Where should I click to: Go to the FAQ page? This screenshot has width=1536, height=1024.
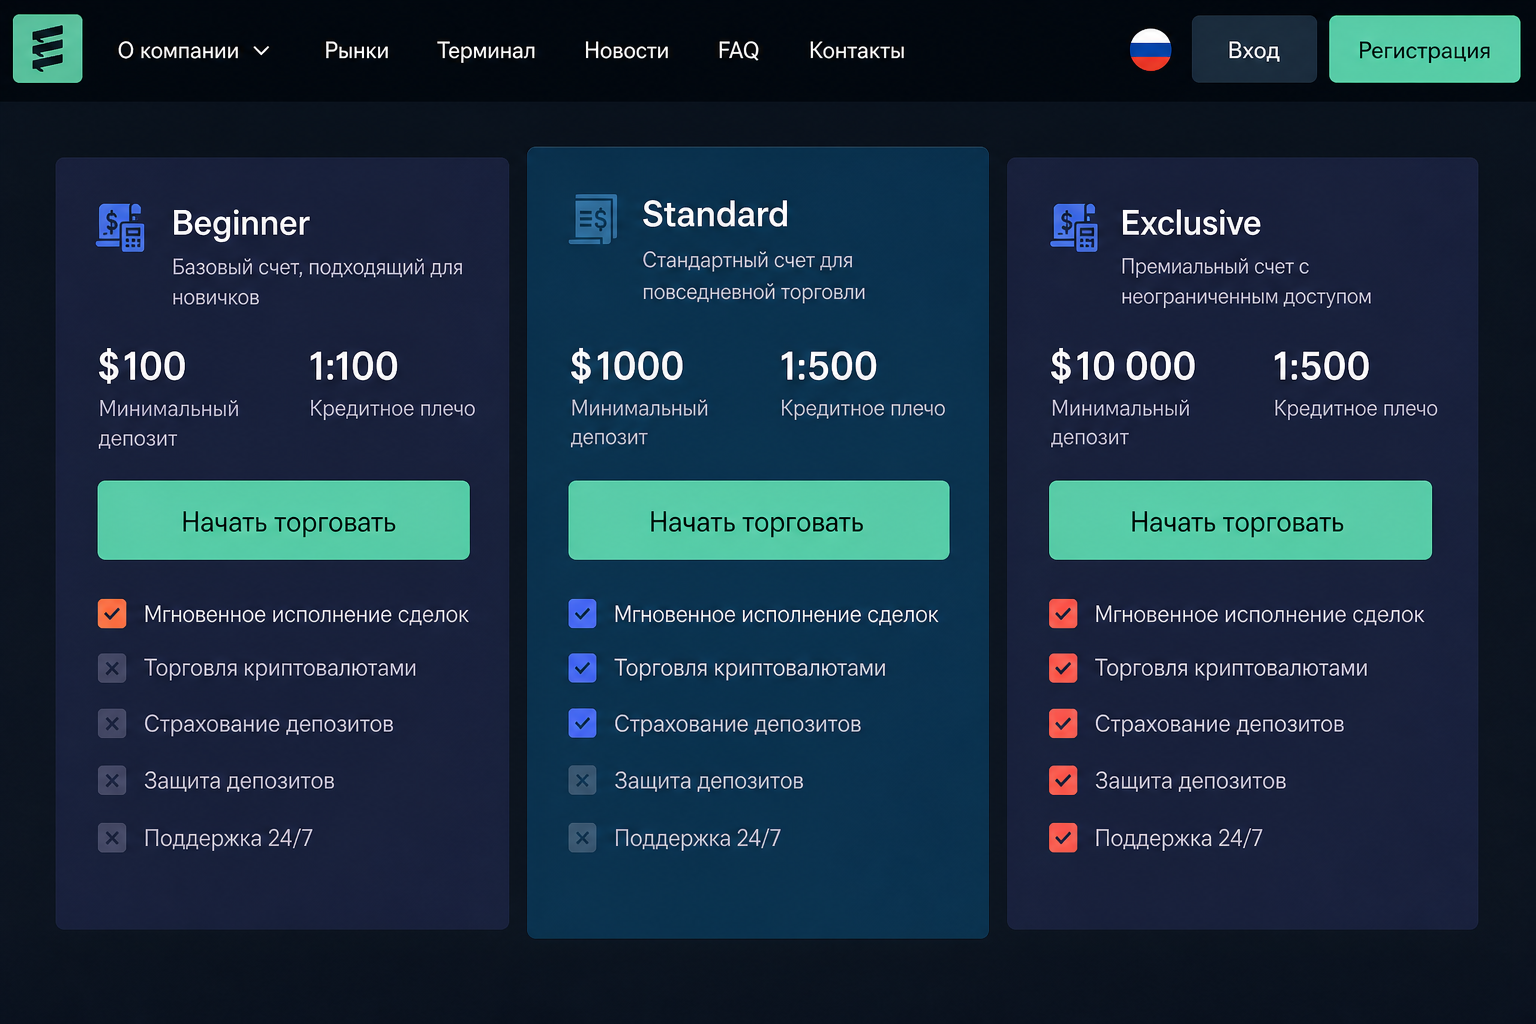click(739, 50)
